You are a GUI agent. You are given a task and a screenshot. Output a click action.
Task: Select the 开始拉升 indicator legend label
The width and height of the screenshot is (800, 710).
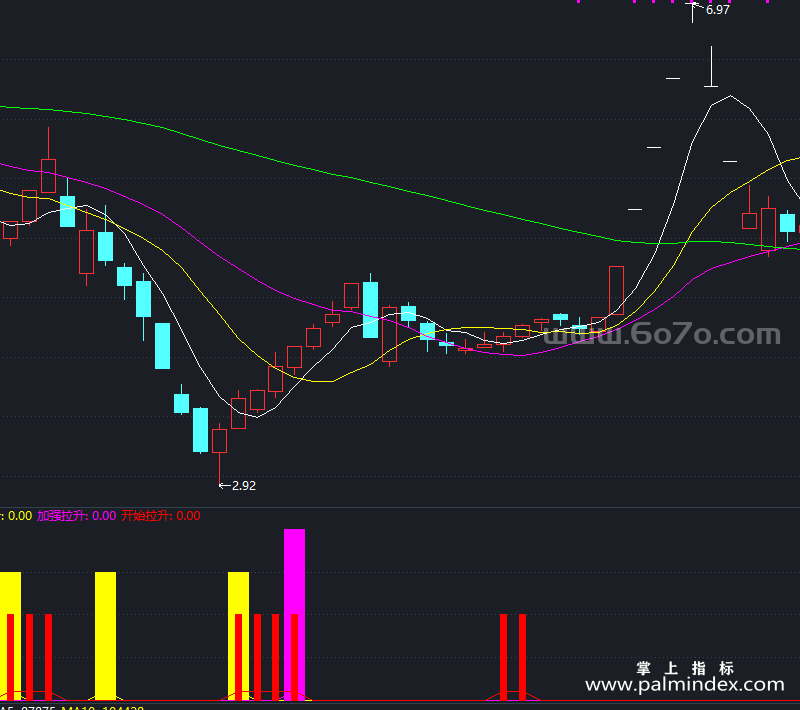click(161, 516)
